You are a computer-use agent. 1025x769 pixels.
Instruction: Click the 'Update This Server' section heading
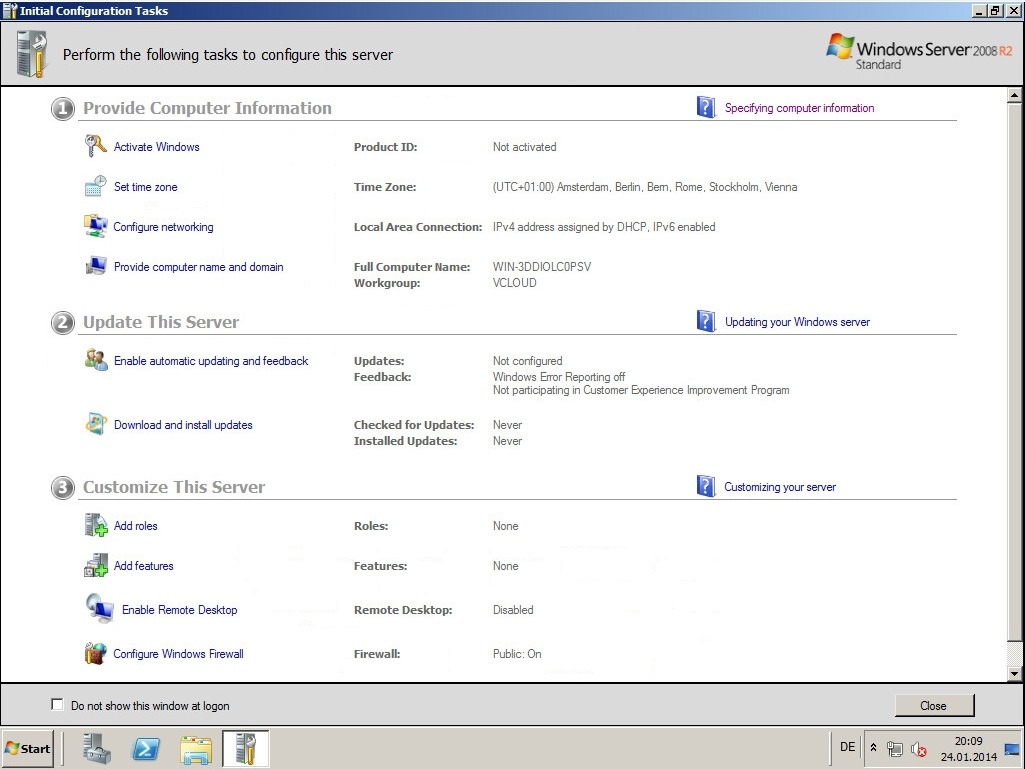pos(161,322)
